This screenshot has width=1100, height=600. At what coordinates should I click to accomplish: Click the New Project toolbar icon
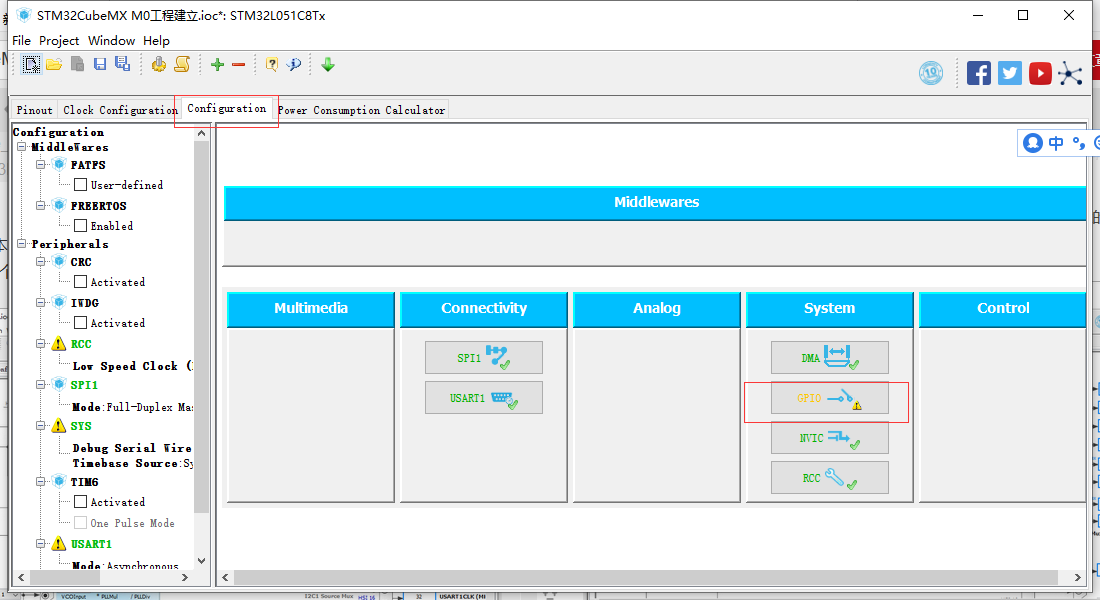coord(31,65)
